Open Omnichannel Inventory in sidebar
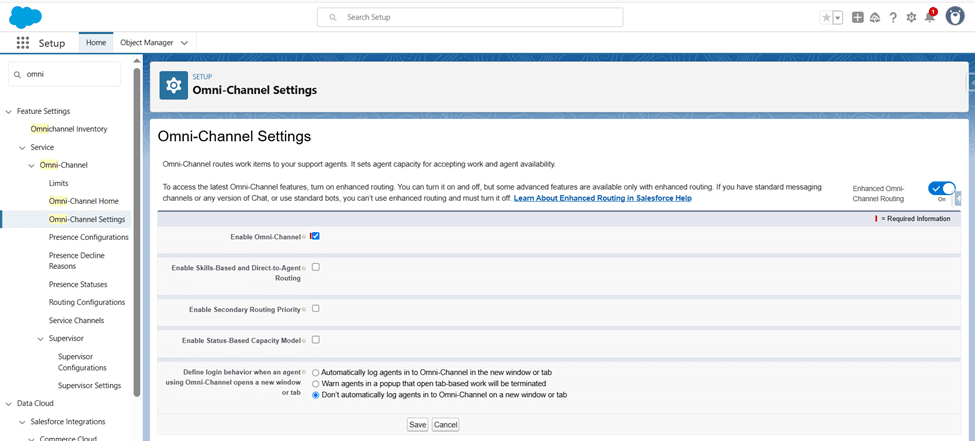Screen dimensions: 975x441 69,129
